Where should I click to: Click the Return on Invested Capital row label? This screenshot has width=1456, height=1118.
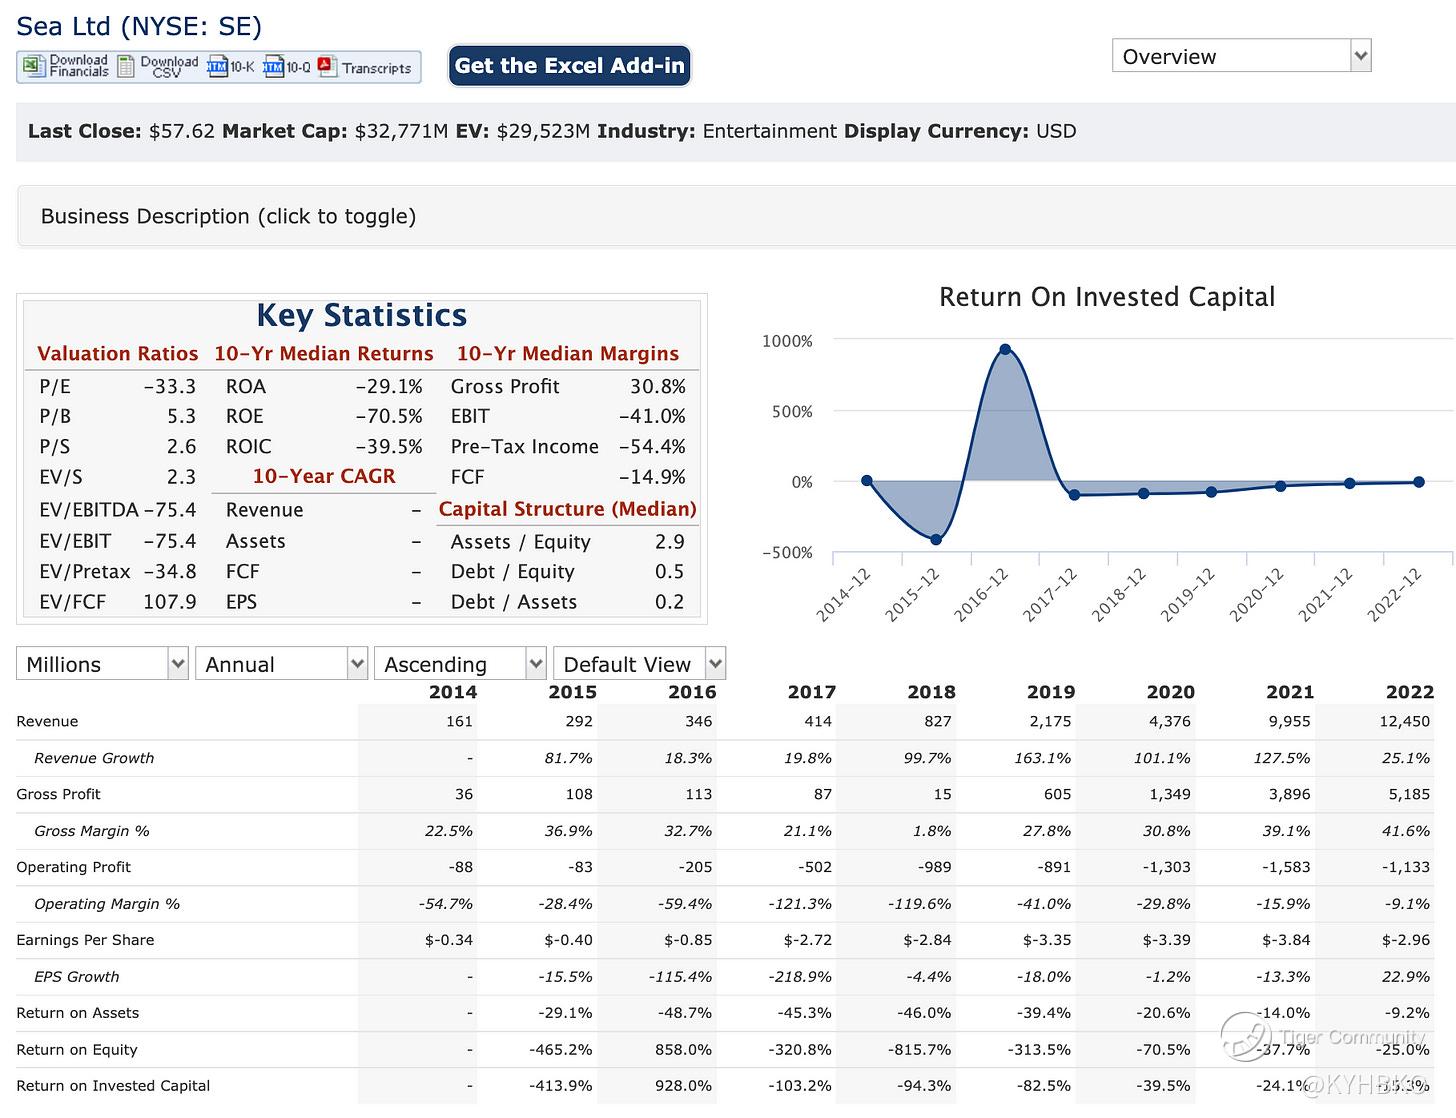click(113, 1086)
